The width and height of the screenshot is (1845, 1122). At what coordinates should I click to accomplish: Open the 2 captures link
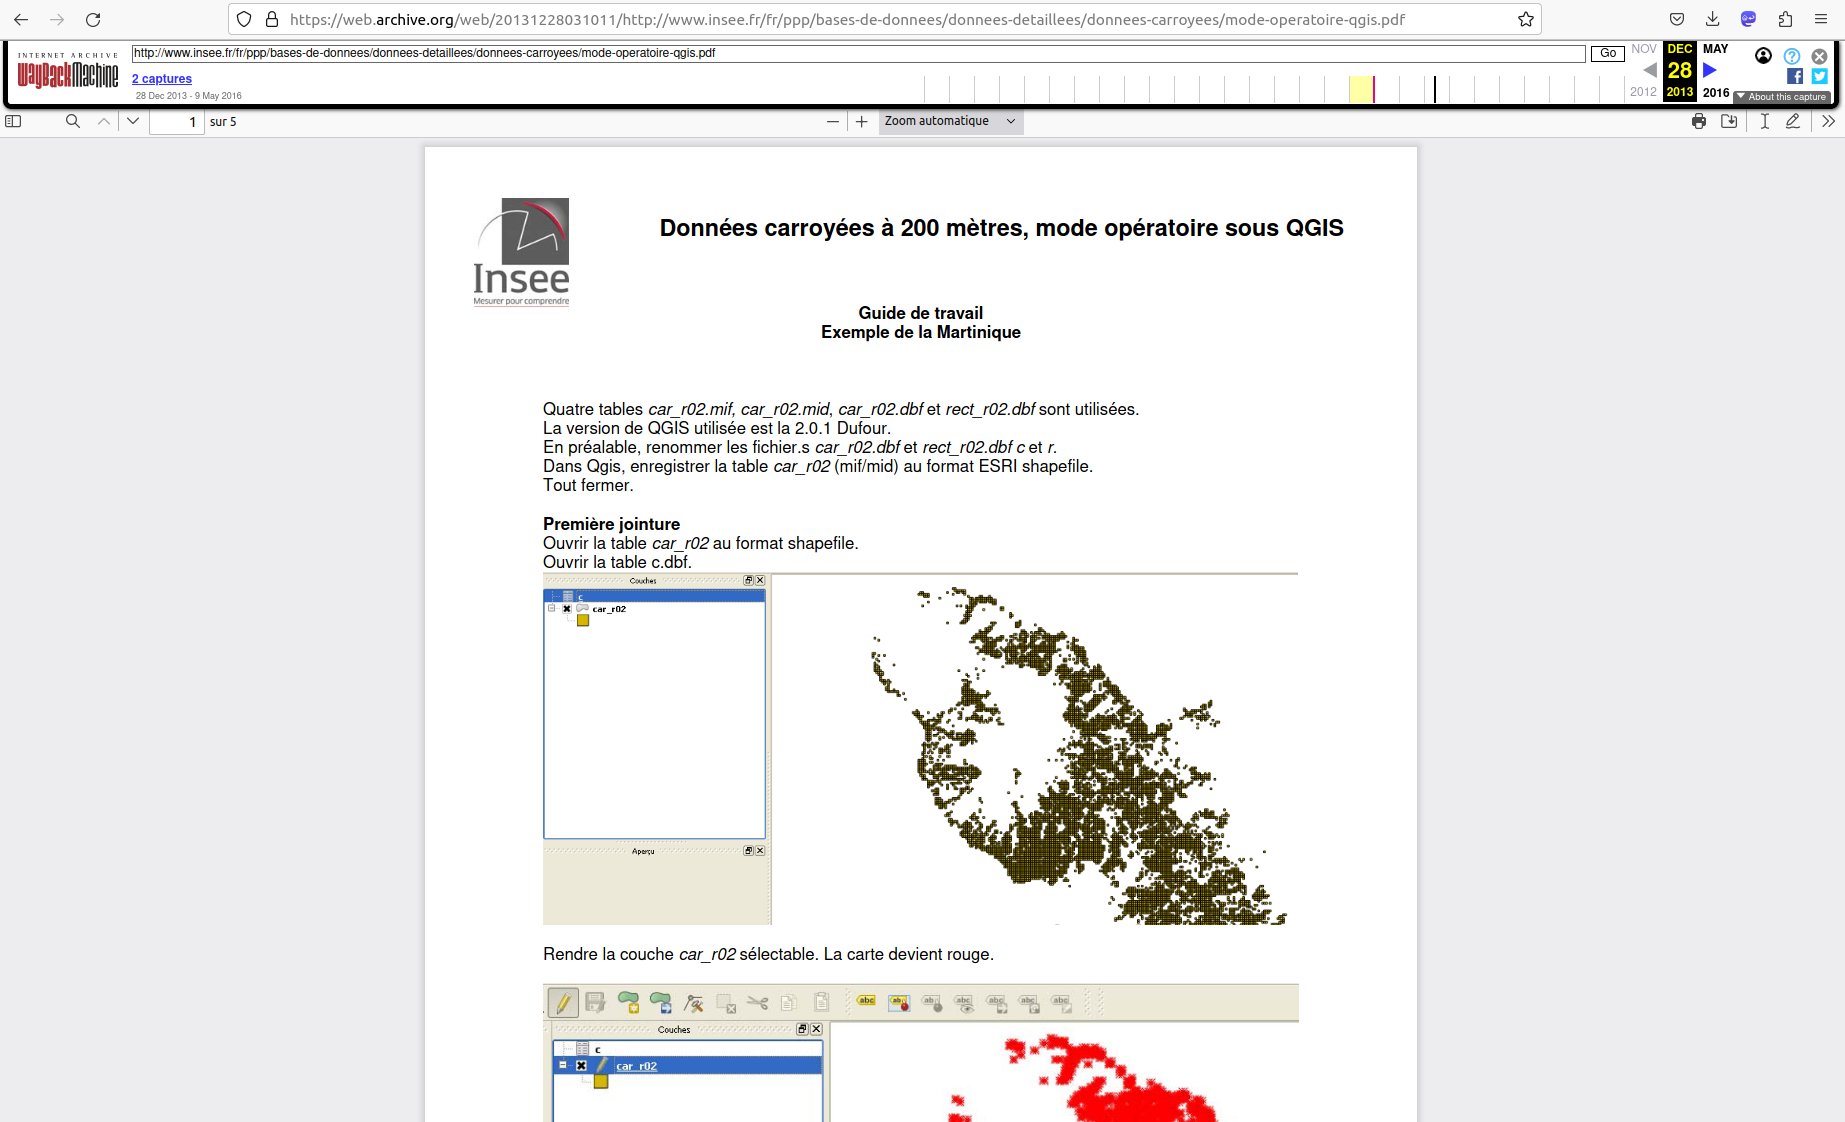coord(162,79)
